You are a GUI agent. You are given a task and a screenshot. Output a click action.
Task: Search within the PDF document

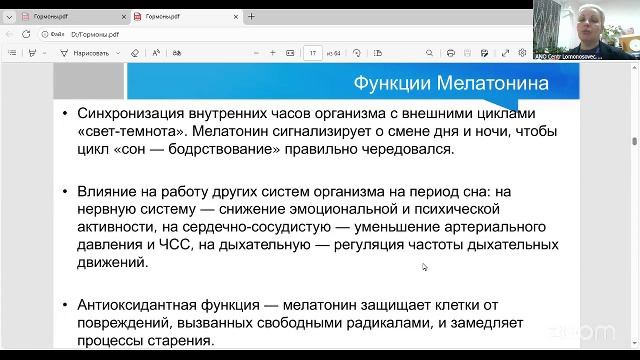[429, 53]
